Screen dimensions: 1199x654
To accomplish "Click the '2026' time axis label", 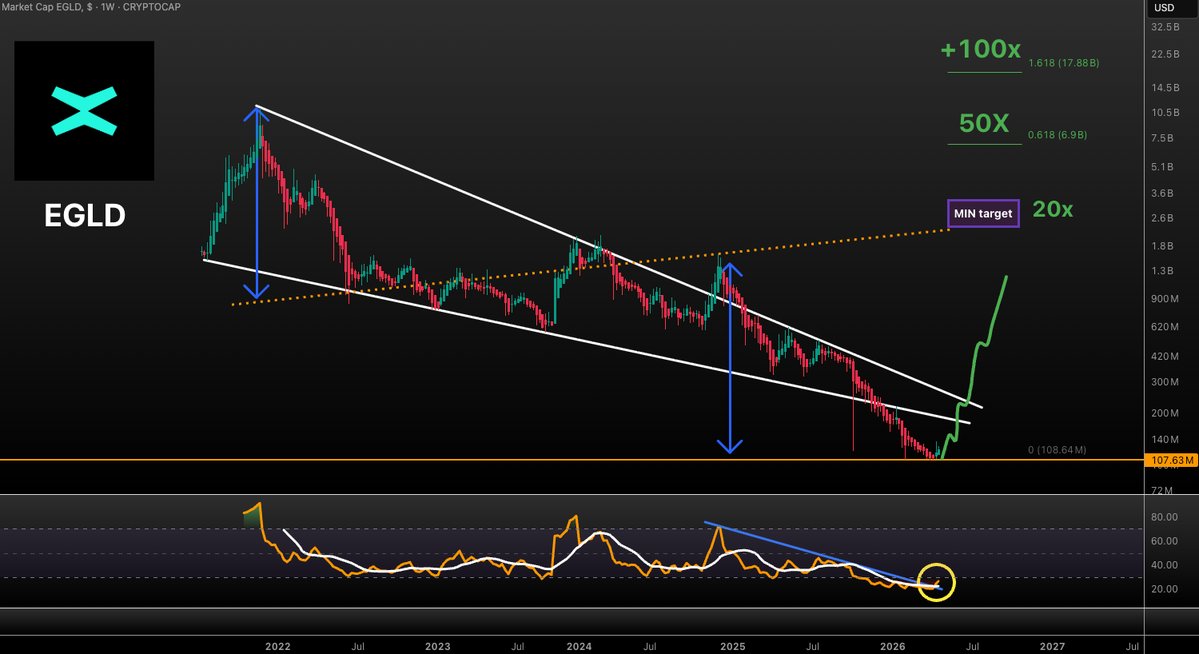I will pos(892,646).
